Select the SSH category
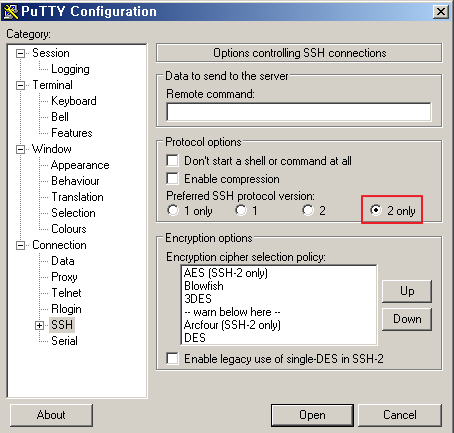Screen dimensions: 454x433 tap(62, 325)
